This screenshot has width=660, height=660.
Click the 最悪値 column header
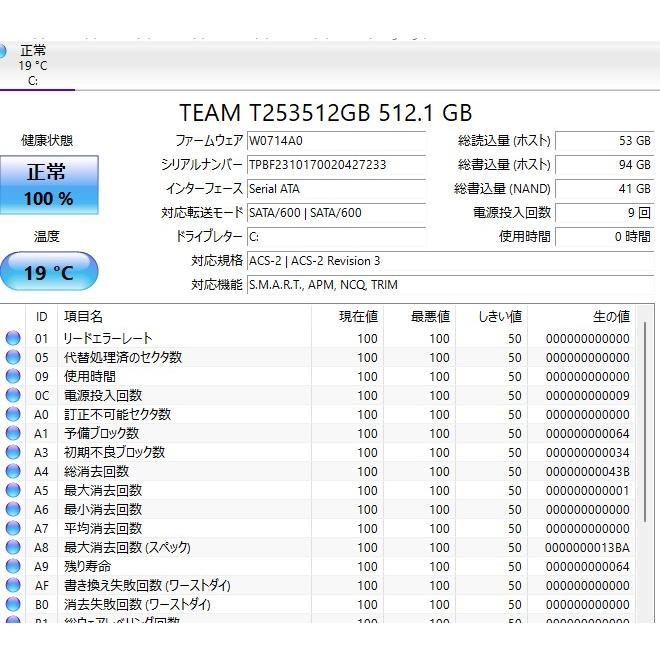coord(419,317)
